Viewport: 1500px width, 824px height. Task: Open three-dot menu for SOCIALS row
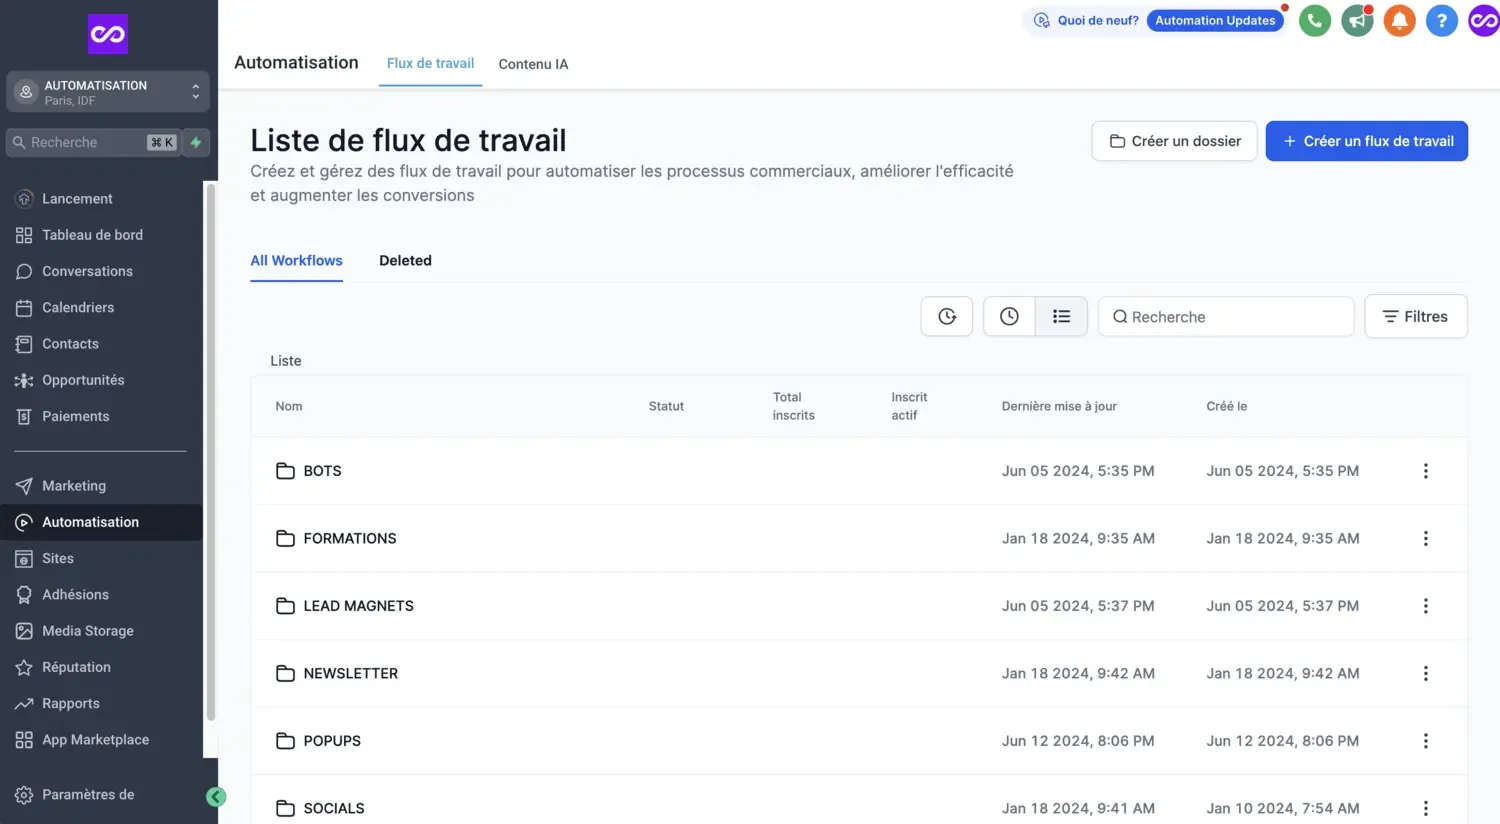[1426, 808]
